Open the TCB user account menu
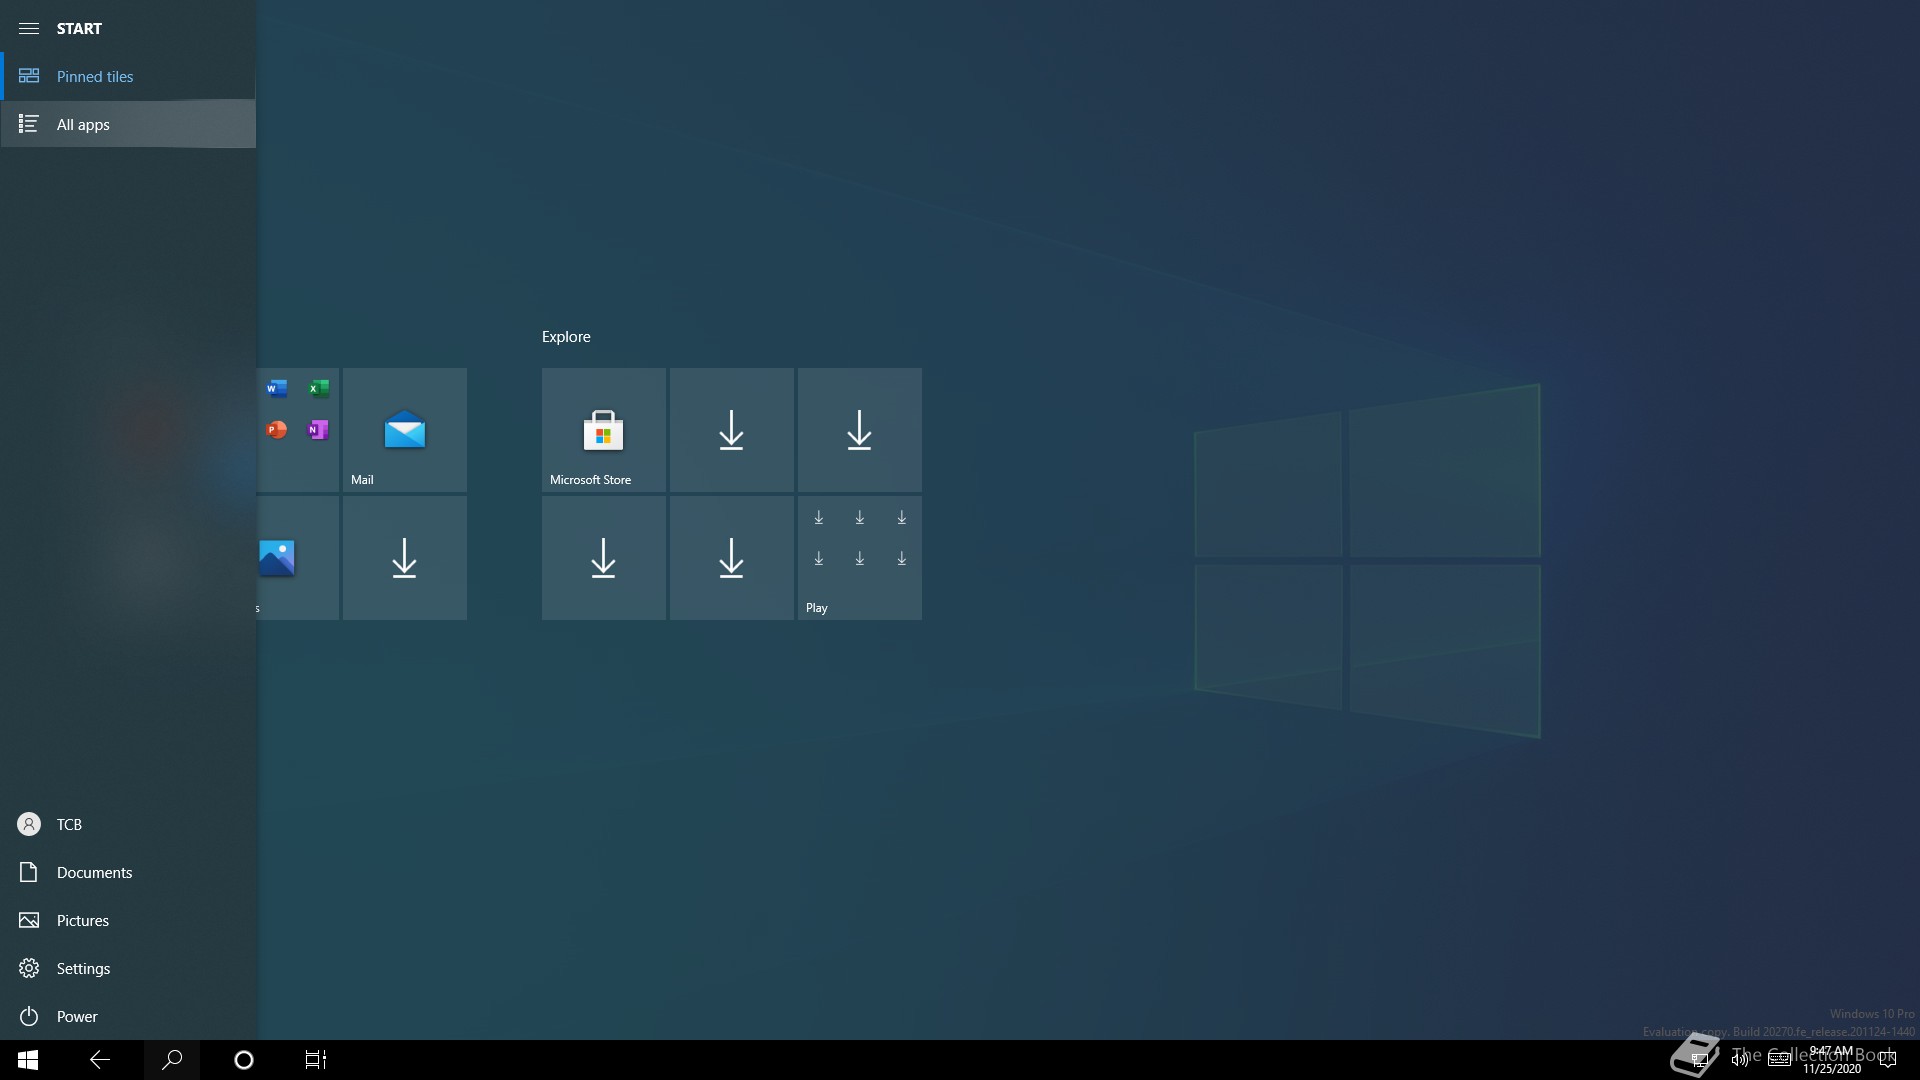Screen dimensions: 1920x1080 (69, 825)
